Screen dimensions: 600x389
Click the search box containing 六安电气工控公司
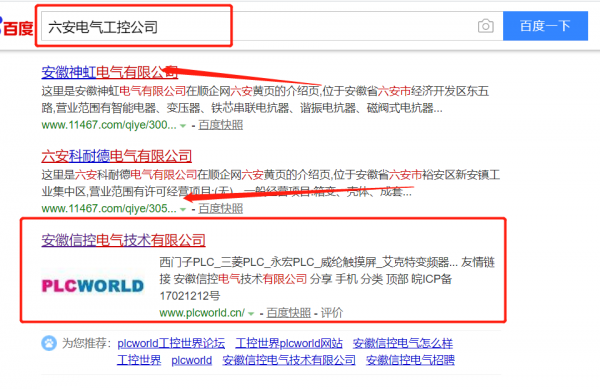point(258,26)
